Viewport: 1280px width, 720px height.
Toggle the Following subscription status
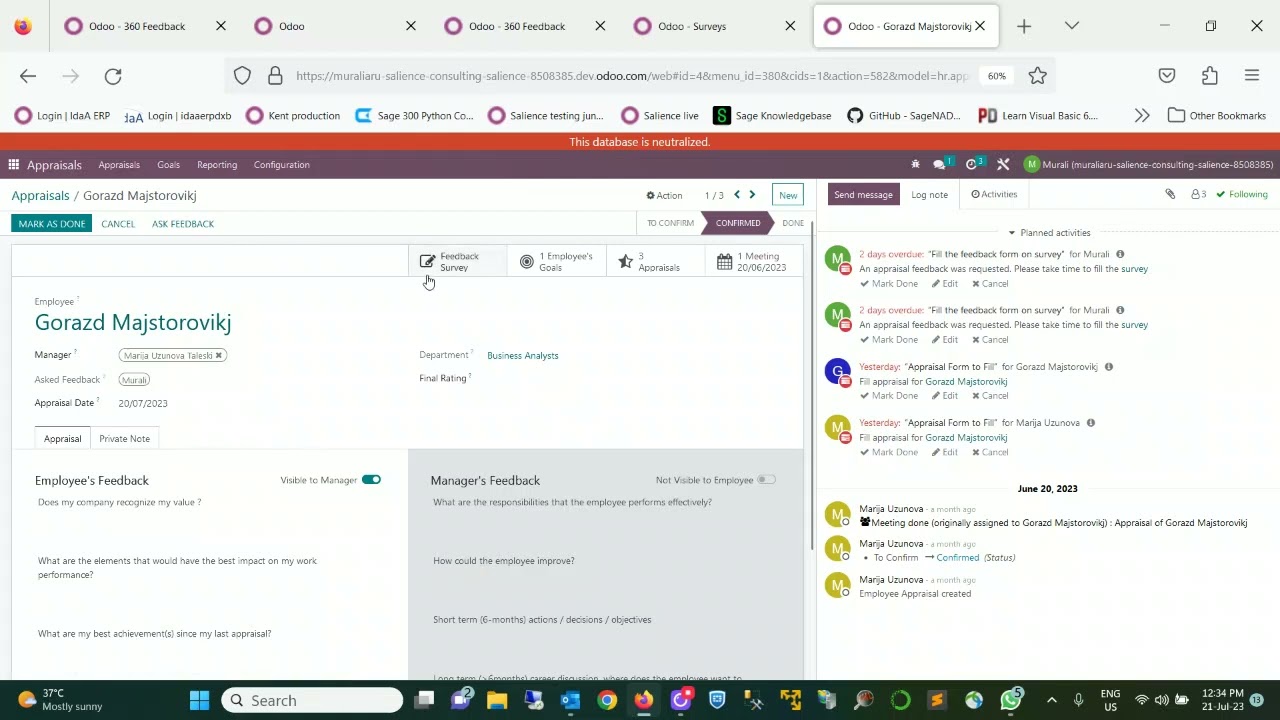pyautogui.click(x=1242, y=194)
